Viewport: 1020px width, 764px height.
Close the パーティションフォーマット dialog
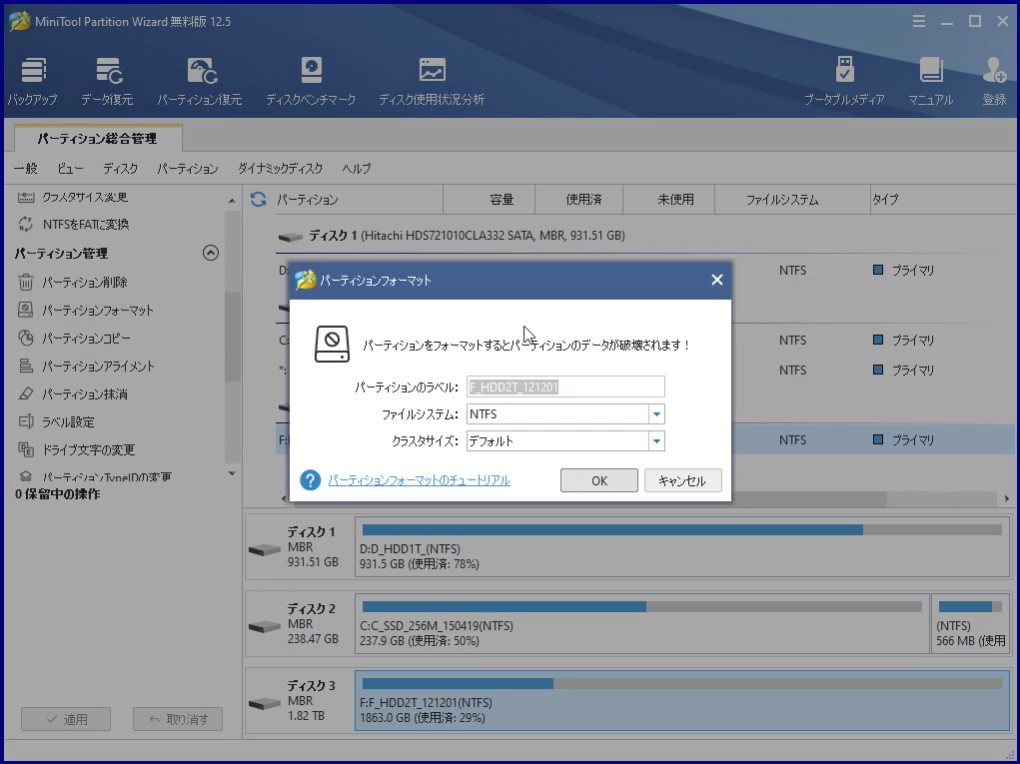click(x=717, y=280)
